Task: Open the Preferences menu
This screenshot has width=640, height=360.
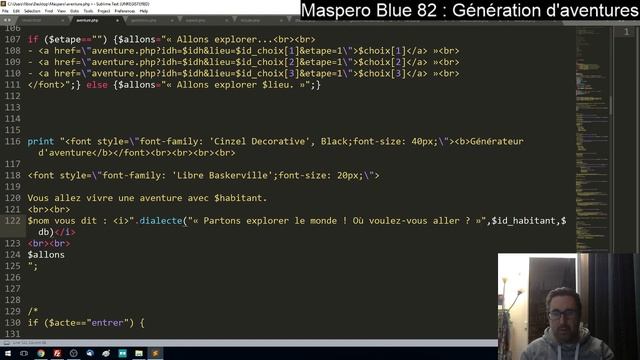Action: (125, 11)
